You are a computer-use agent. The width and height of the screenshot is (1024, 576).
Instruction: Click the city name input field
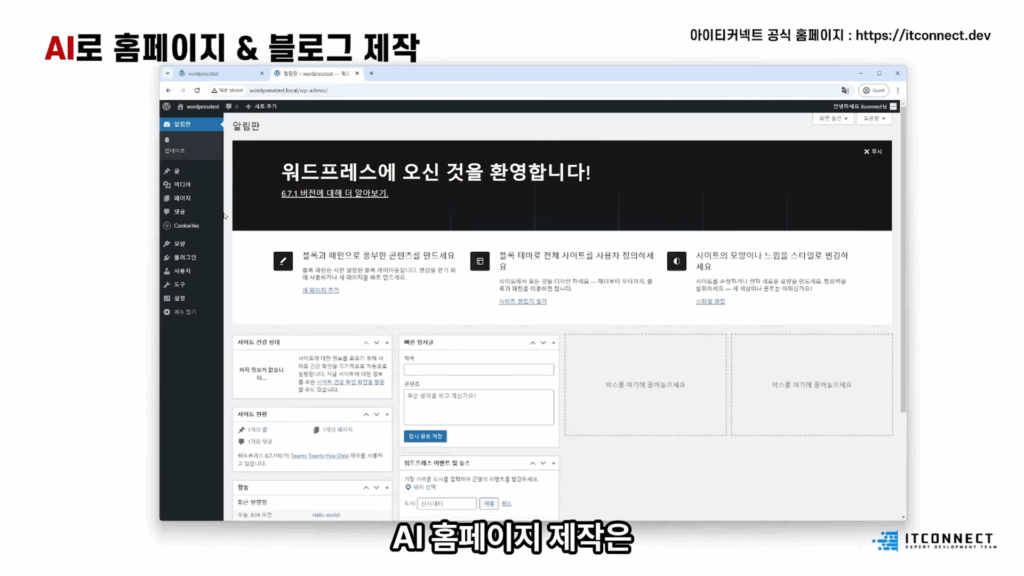[447, 504]
